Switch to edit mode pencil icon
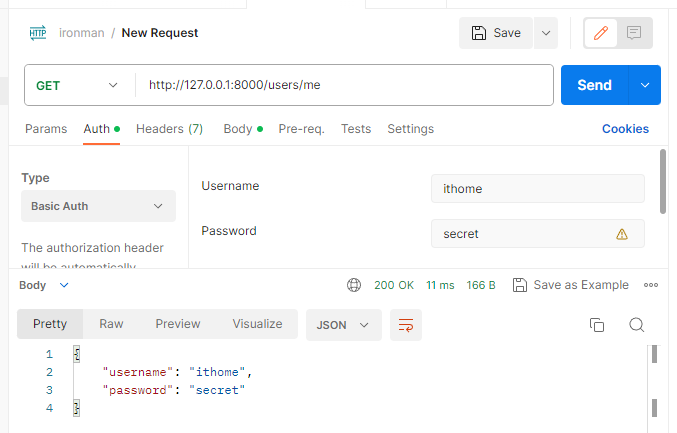Image resolution: width=677 pixels, height=433 pixels. (601, 33)
